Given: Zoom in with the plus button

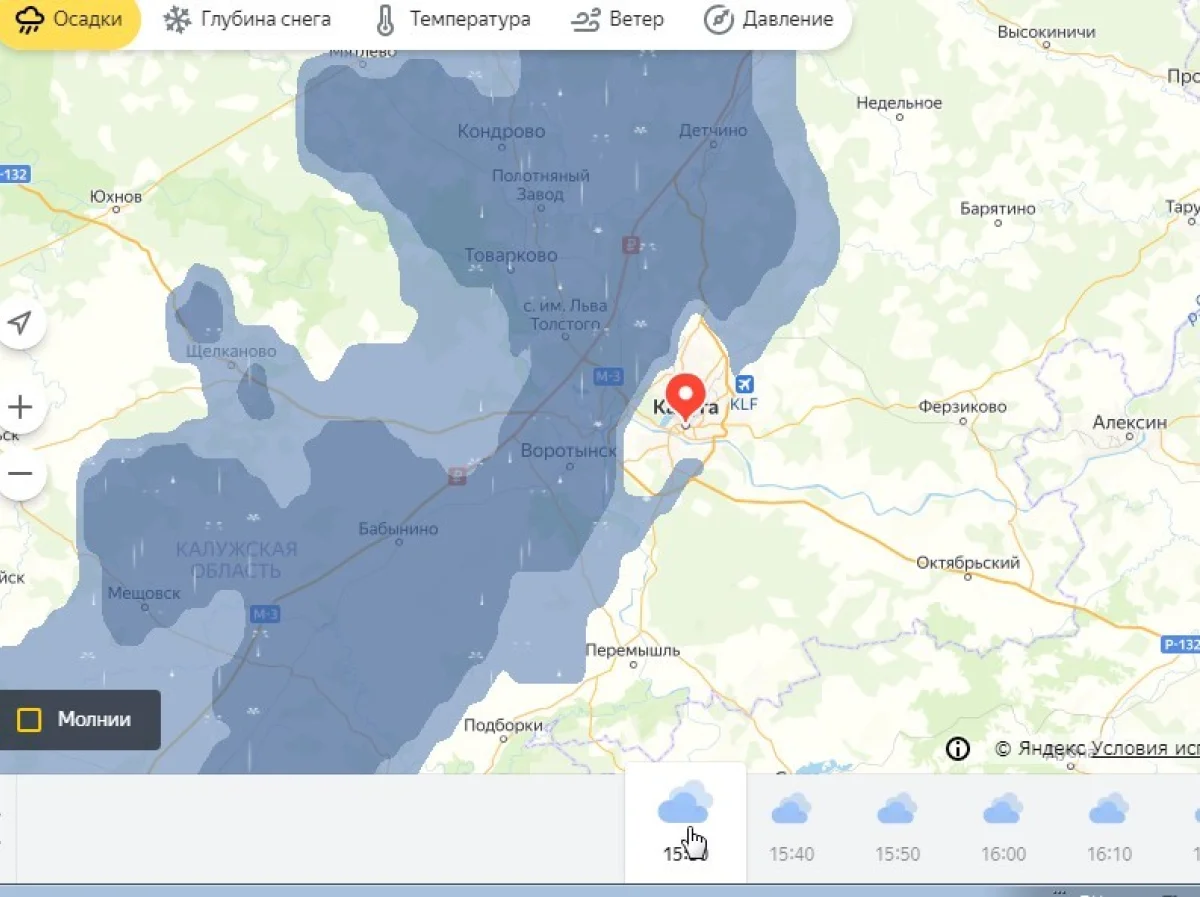Looking at the screenshot, I should coord(20,408).
